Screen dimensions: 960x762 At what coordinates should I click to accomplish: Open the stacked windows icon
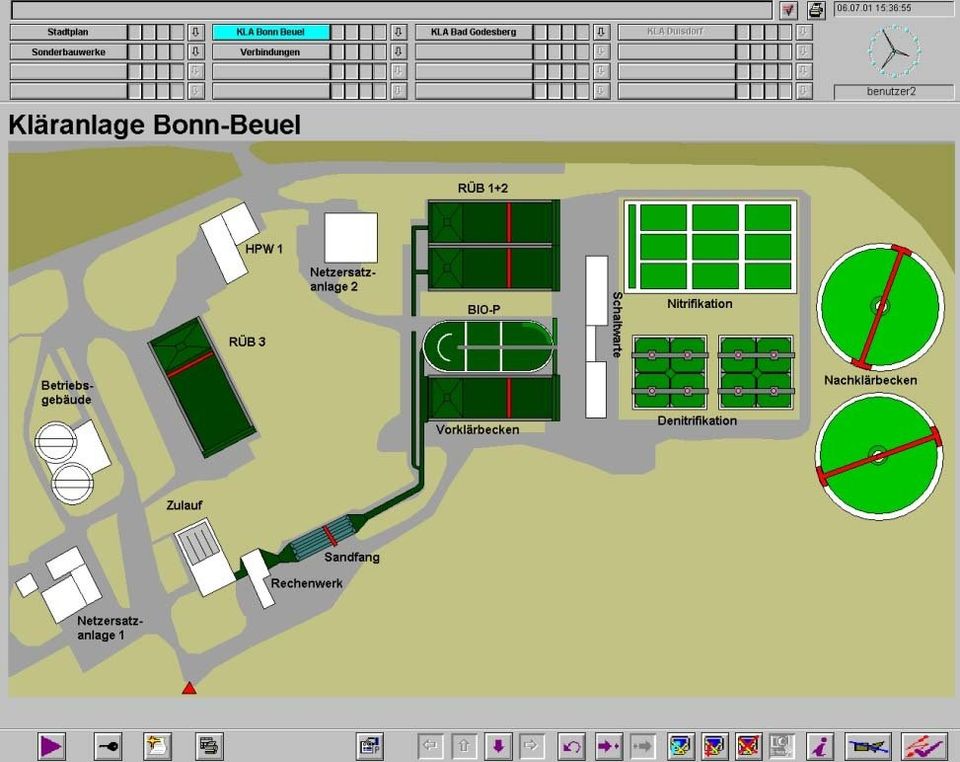click(x=209, y=746)
